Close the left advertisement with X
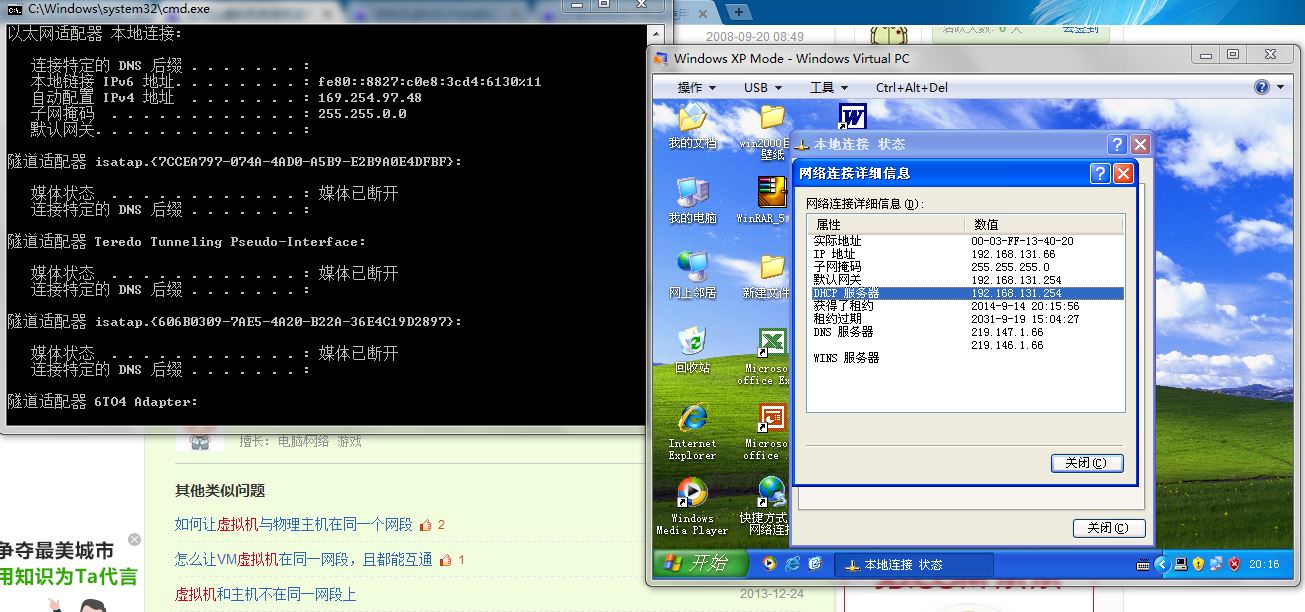Image resolution: width=1305 pixels, height=612 pixels. point(134,539)
